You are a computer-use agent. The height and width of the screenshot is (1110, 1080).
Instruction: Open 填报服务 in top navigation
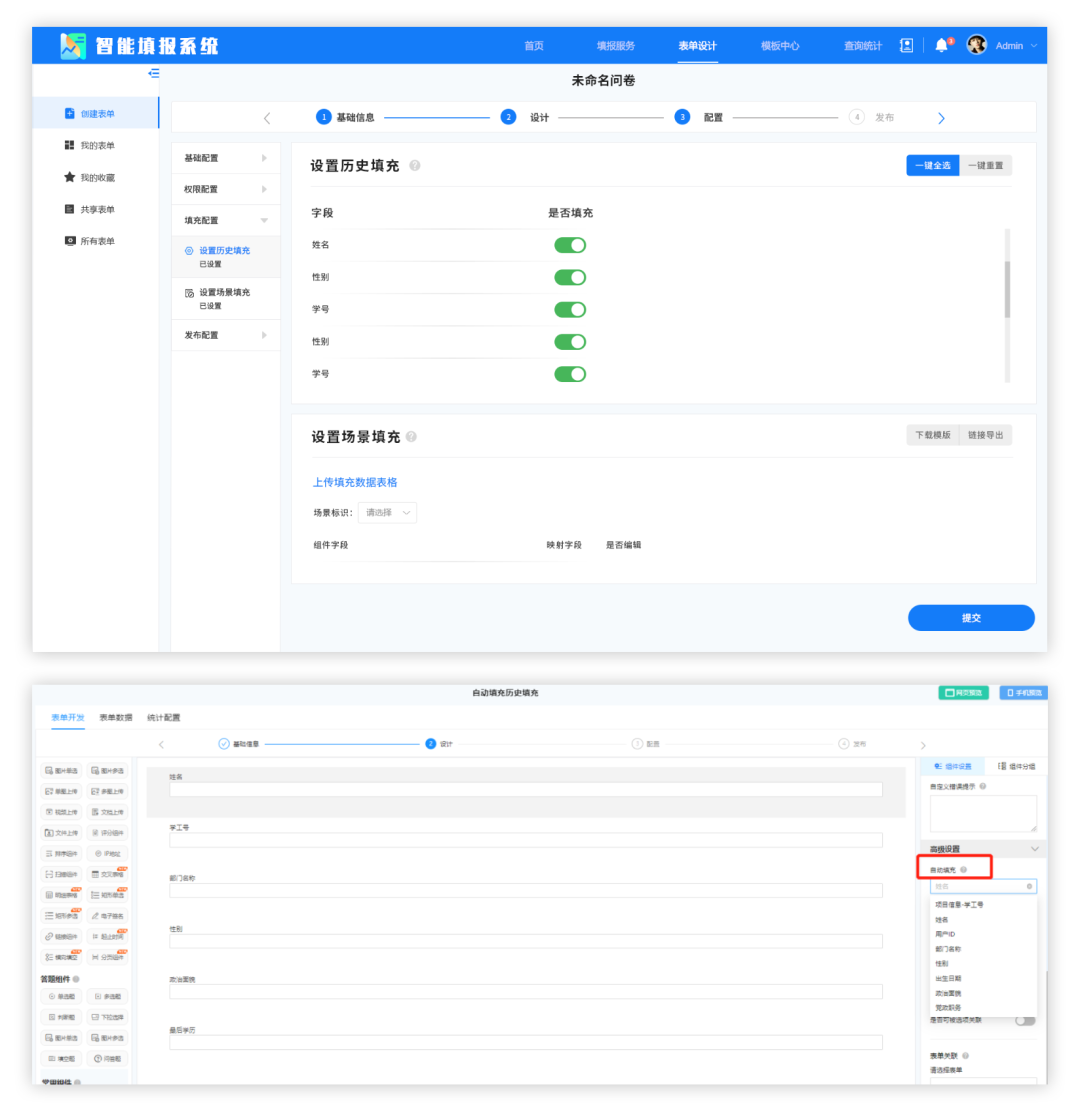616,45
